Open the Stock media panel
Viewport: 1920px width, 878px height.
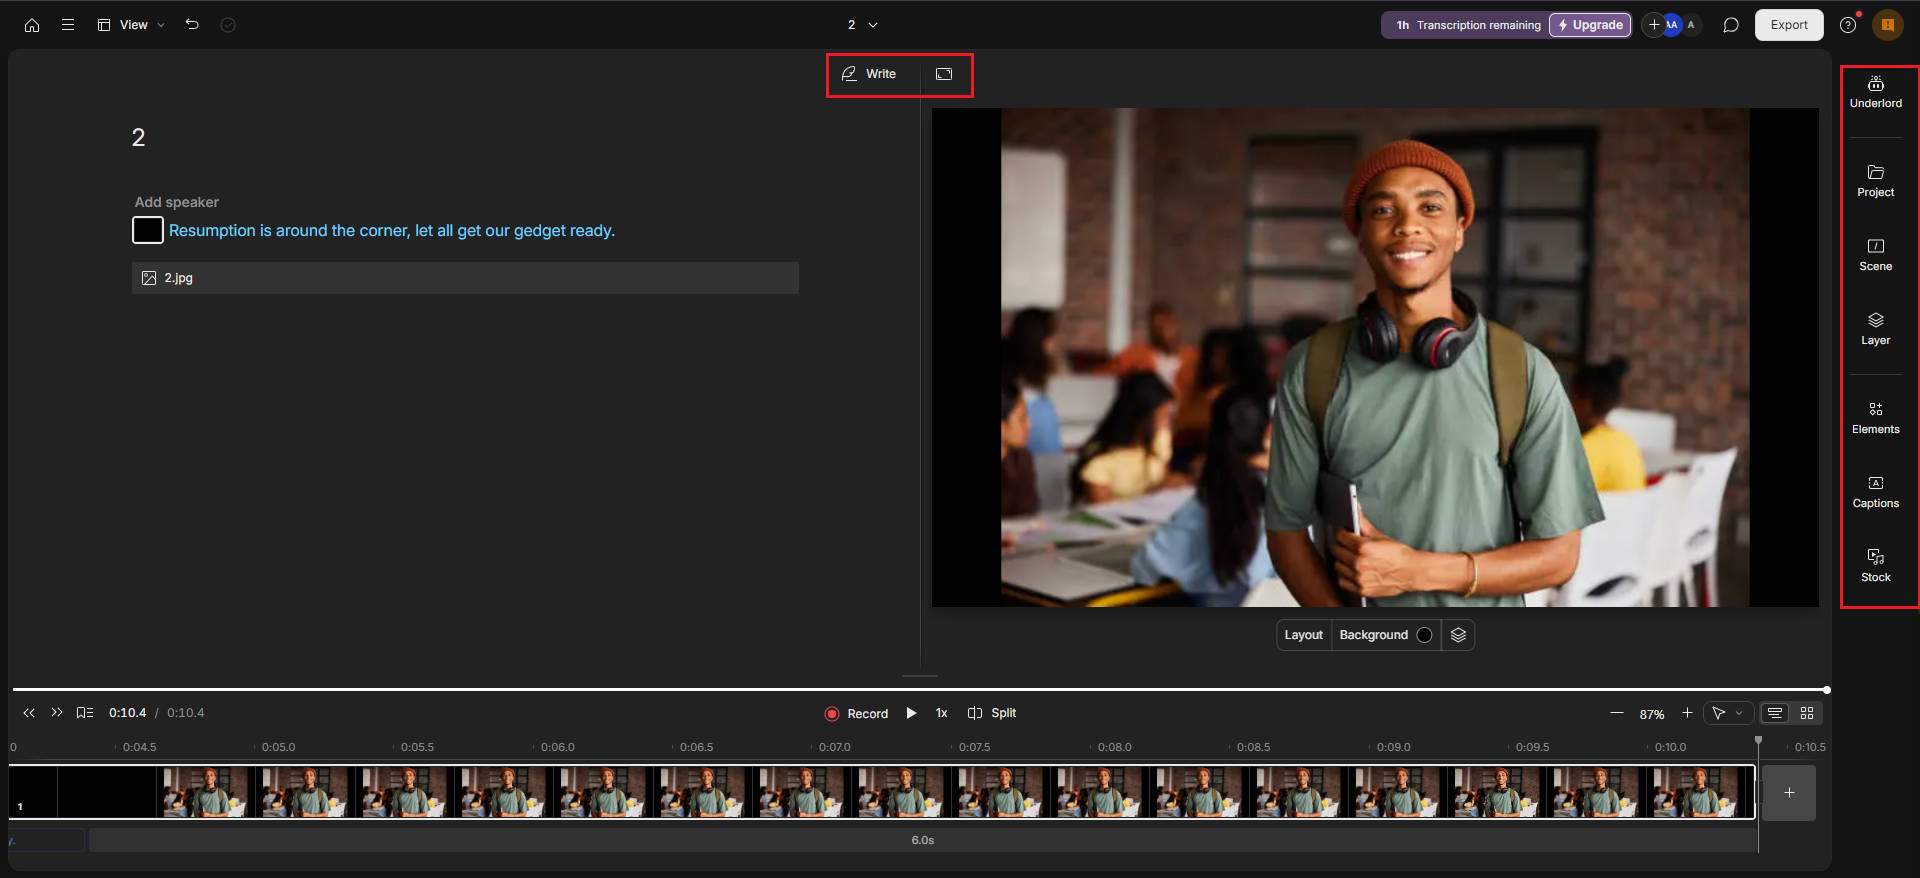[1875, 566]
